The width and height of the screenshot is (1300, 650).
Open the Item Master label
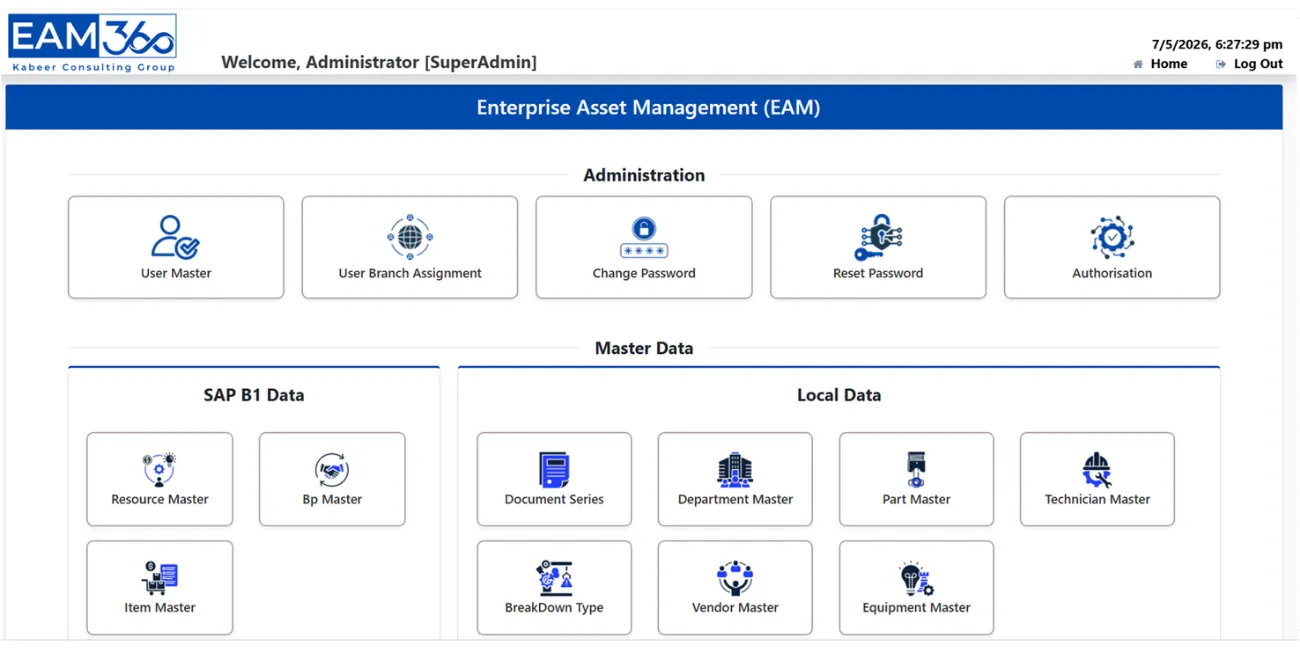(x=160, y=607)
